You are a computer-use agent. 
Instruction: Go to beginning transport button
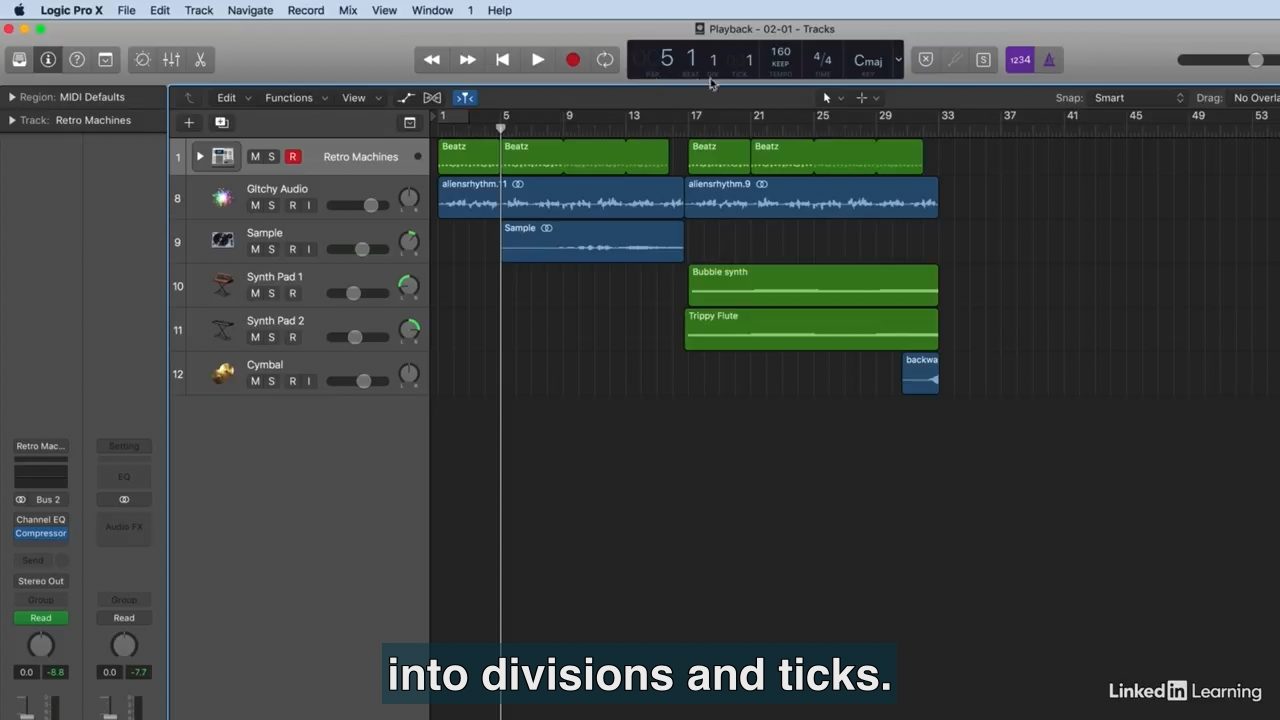(502, 60)
